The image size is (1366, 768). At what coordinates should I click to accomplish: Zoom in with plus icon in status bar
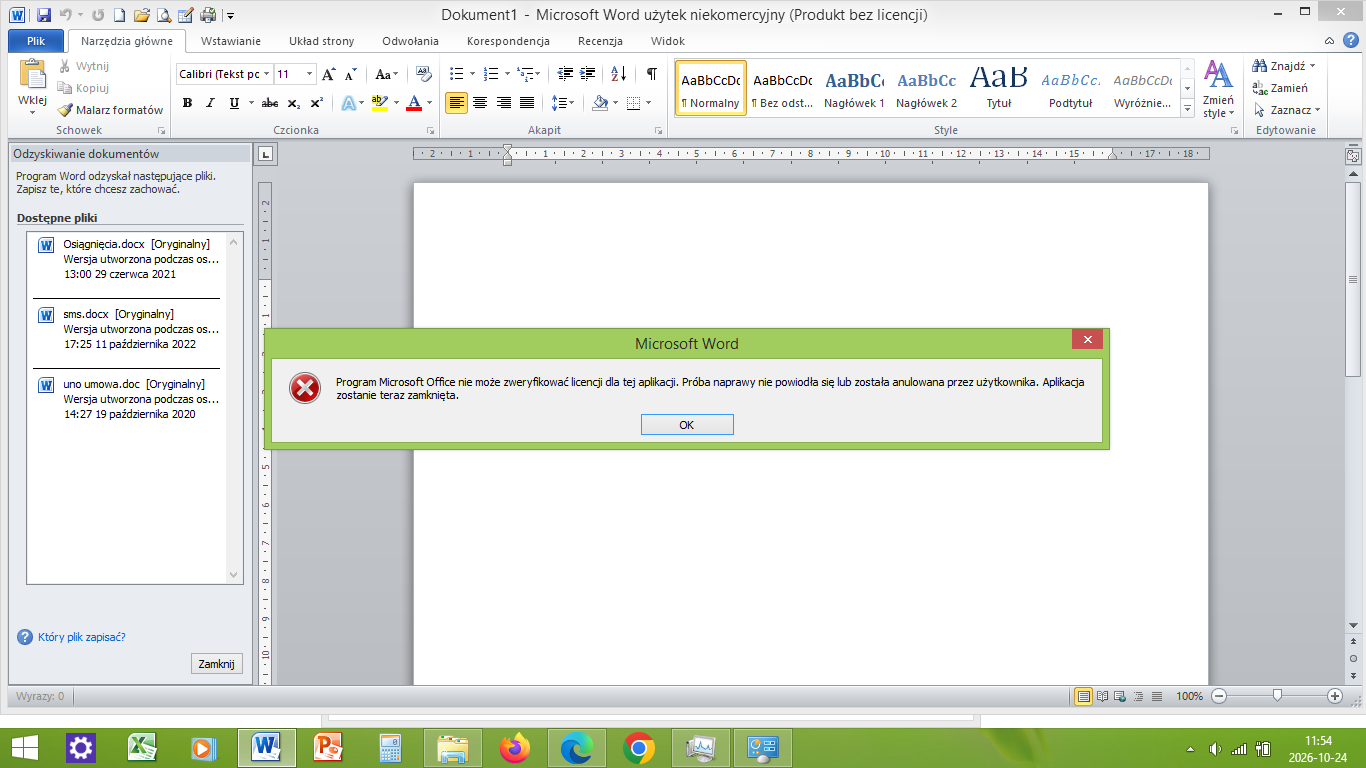point(1335,696)
